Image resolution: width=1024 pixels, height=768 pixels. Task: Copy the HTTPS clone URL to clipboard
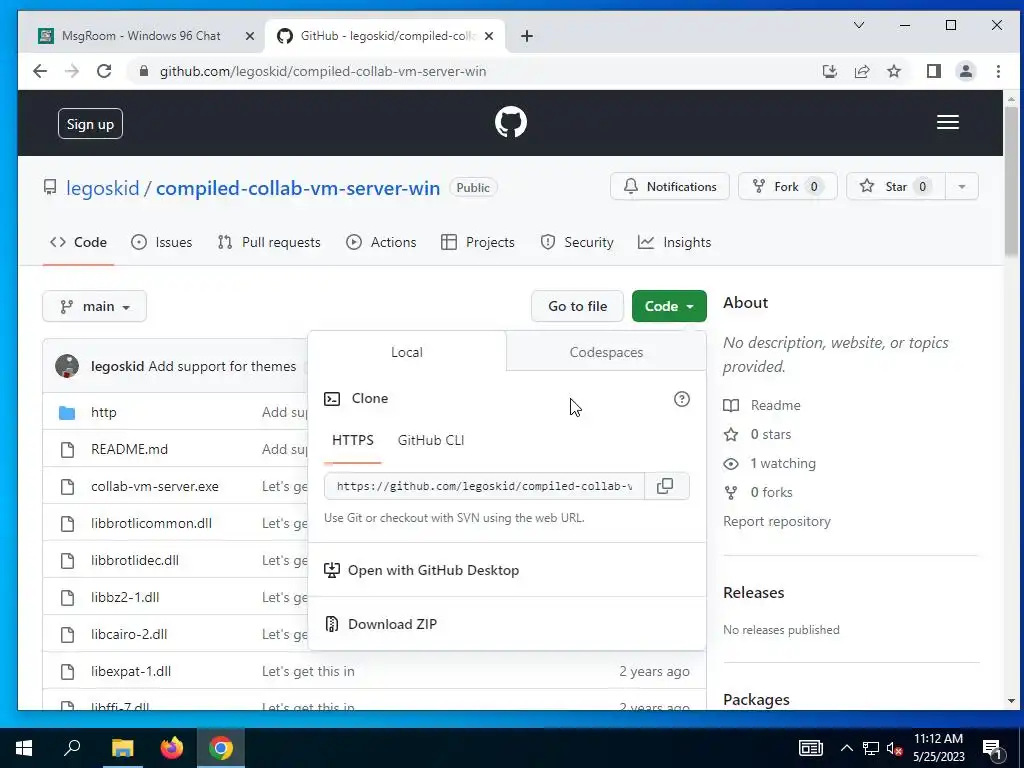tap(665, 486)
